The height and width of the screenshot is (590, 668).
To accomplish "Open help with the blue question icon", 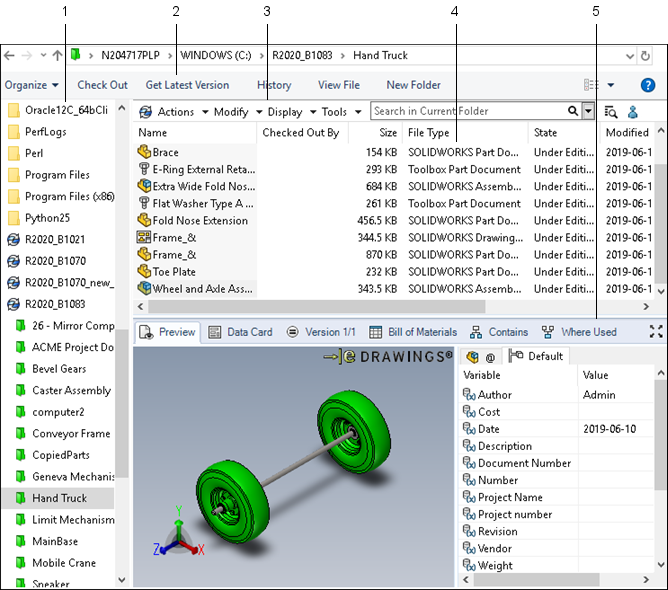I will pos(648,85).
